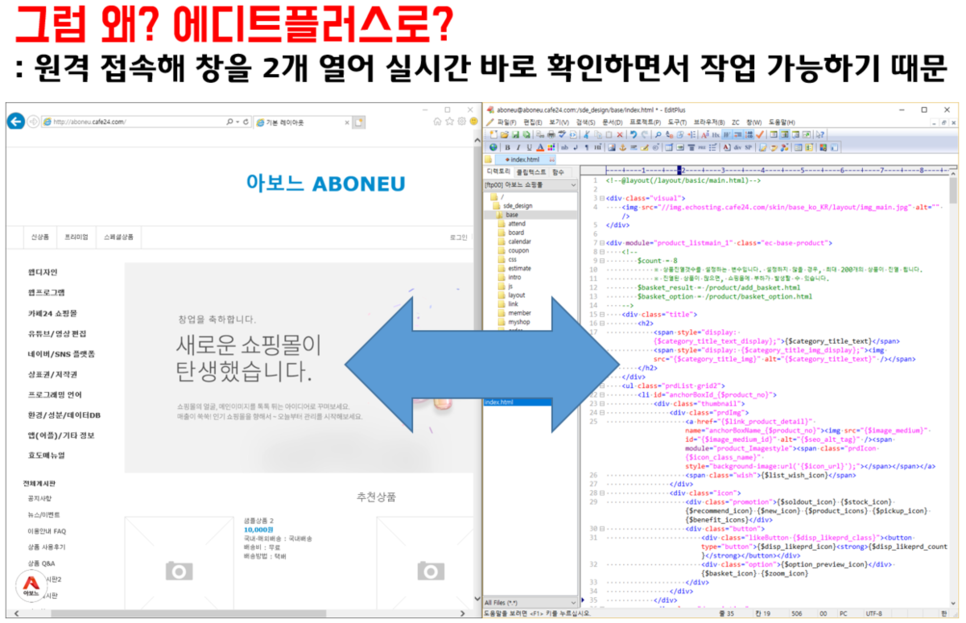Select the index.html document tab

(524, 160)
